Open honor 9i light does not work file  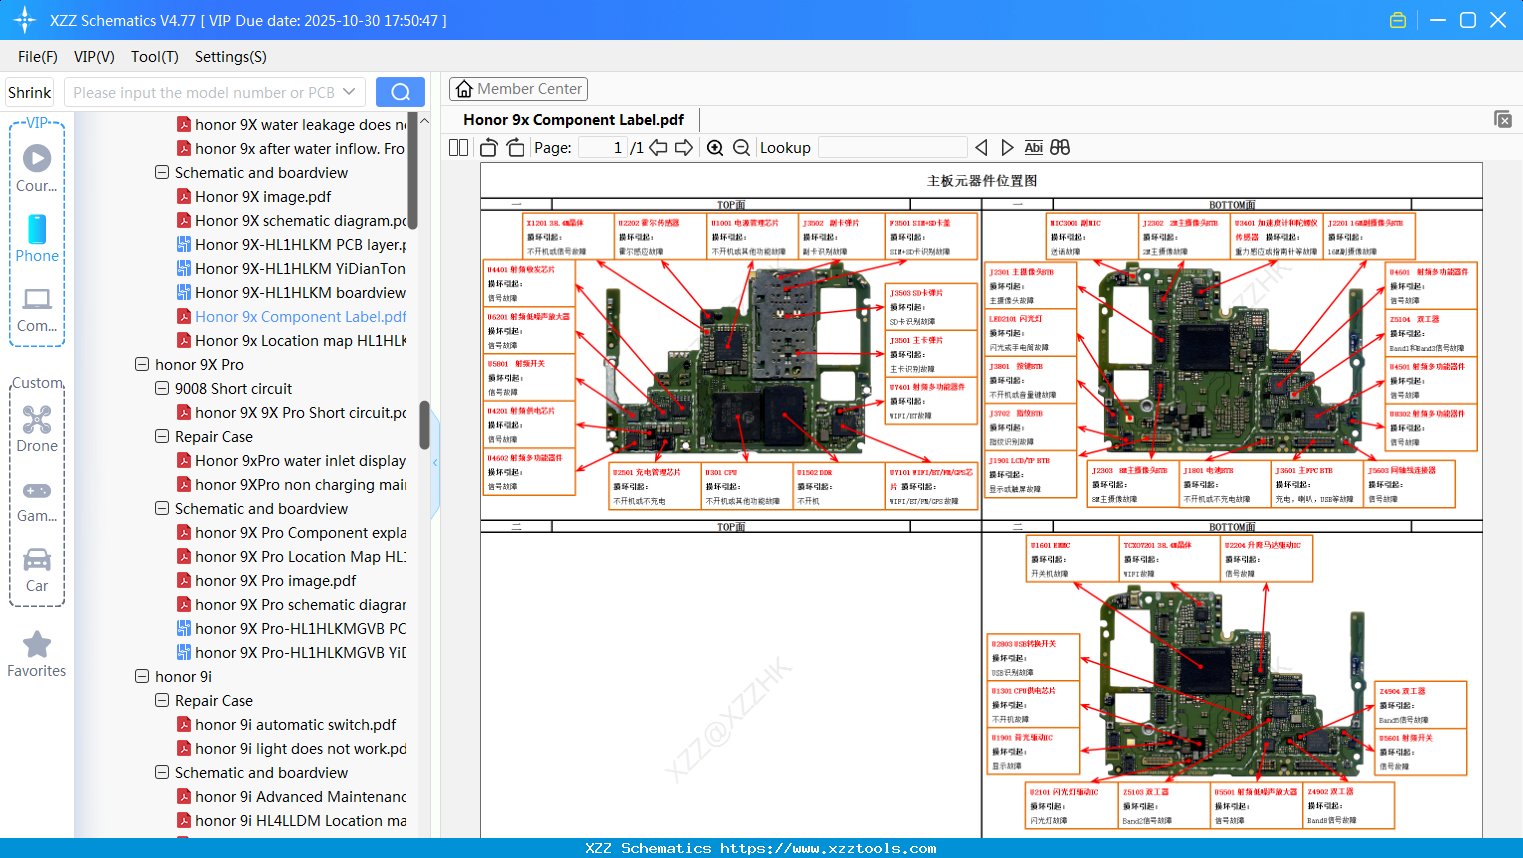pyautogui.click(x=291, y=748)
